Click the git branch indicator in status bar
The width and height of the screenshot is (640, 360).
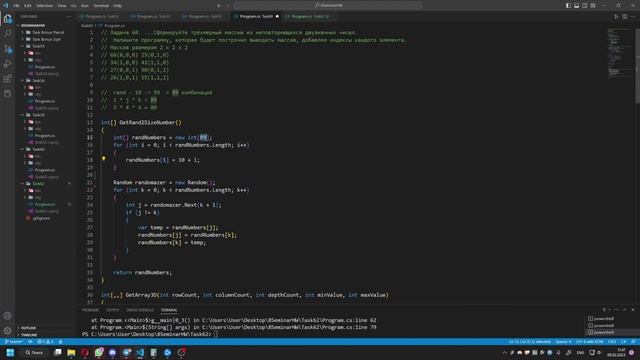[x=13, y=342]
